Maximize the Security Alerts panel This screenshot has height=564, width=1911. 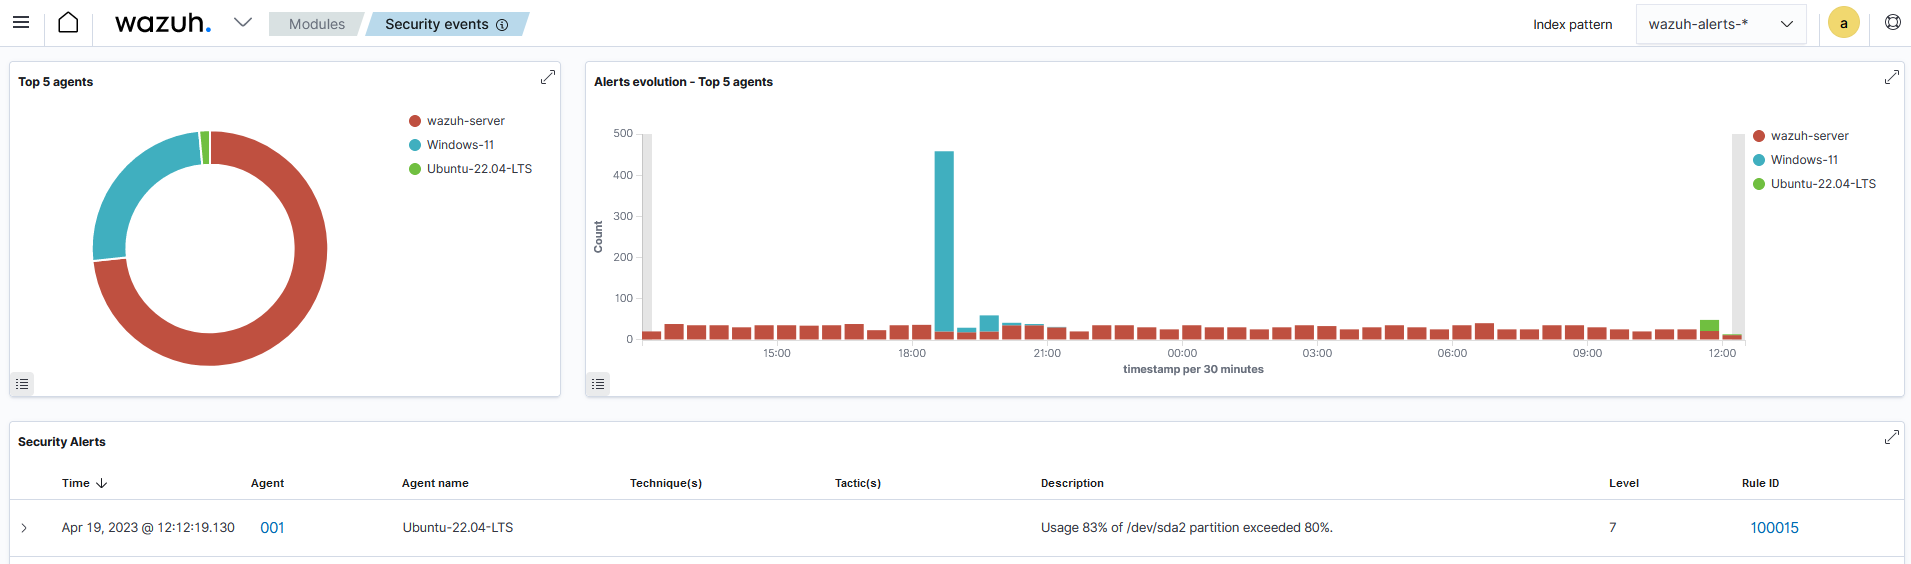coord(1891,438)
